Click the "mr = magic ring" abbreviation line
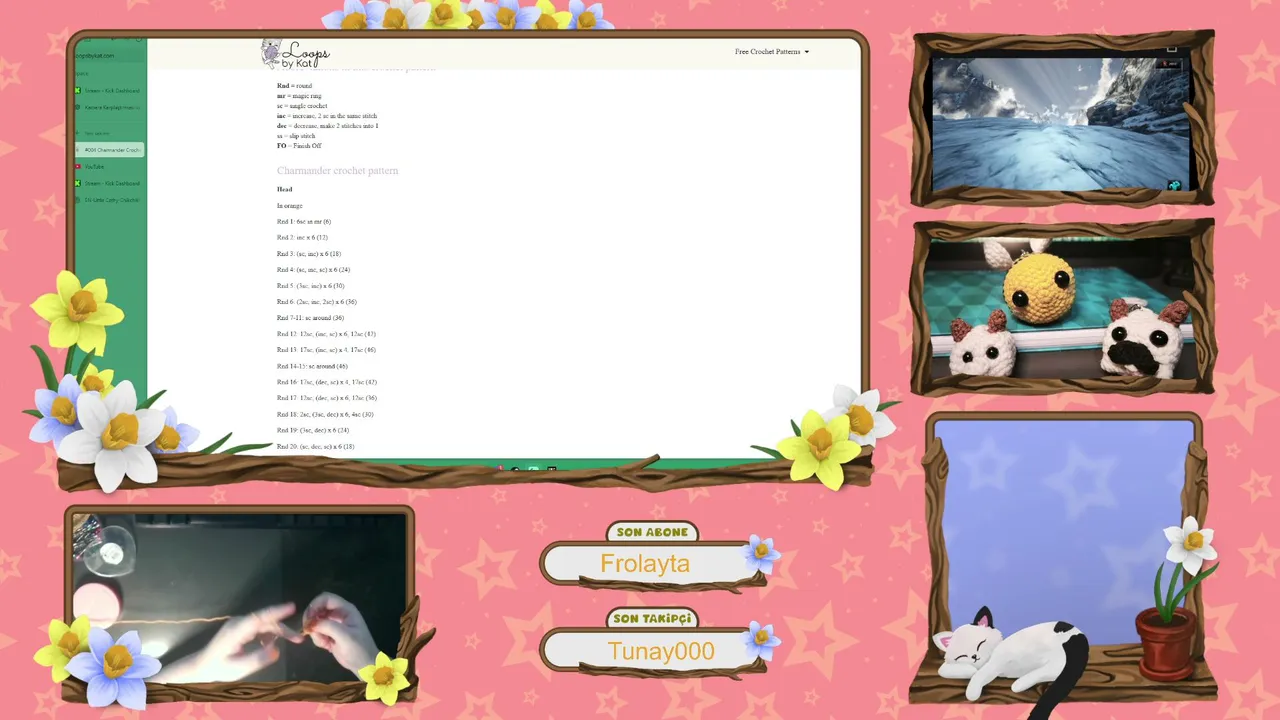 coord(299,96)
